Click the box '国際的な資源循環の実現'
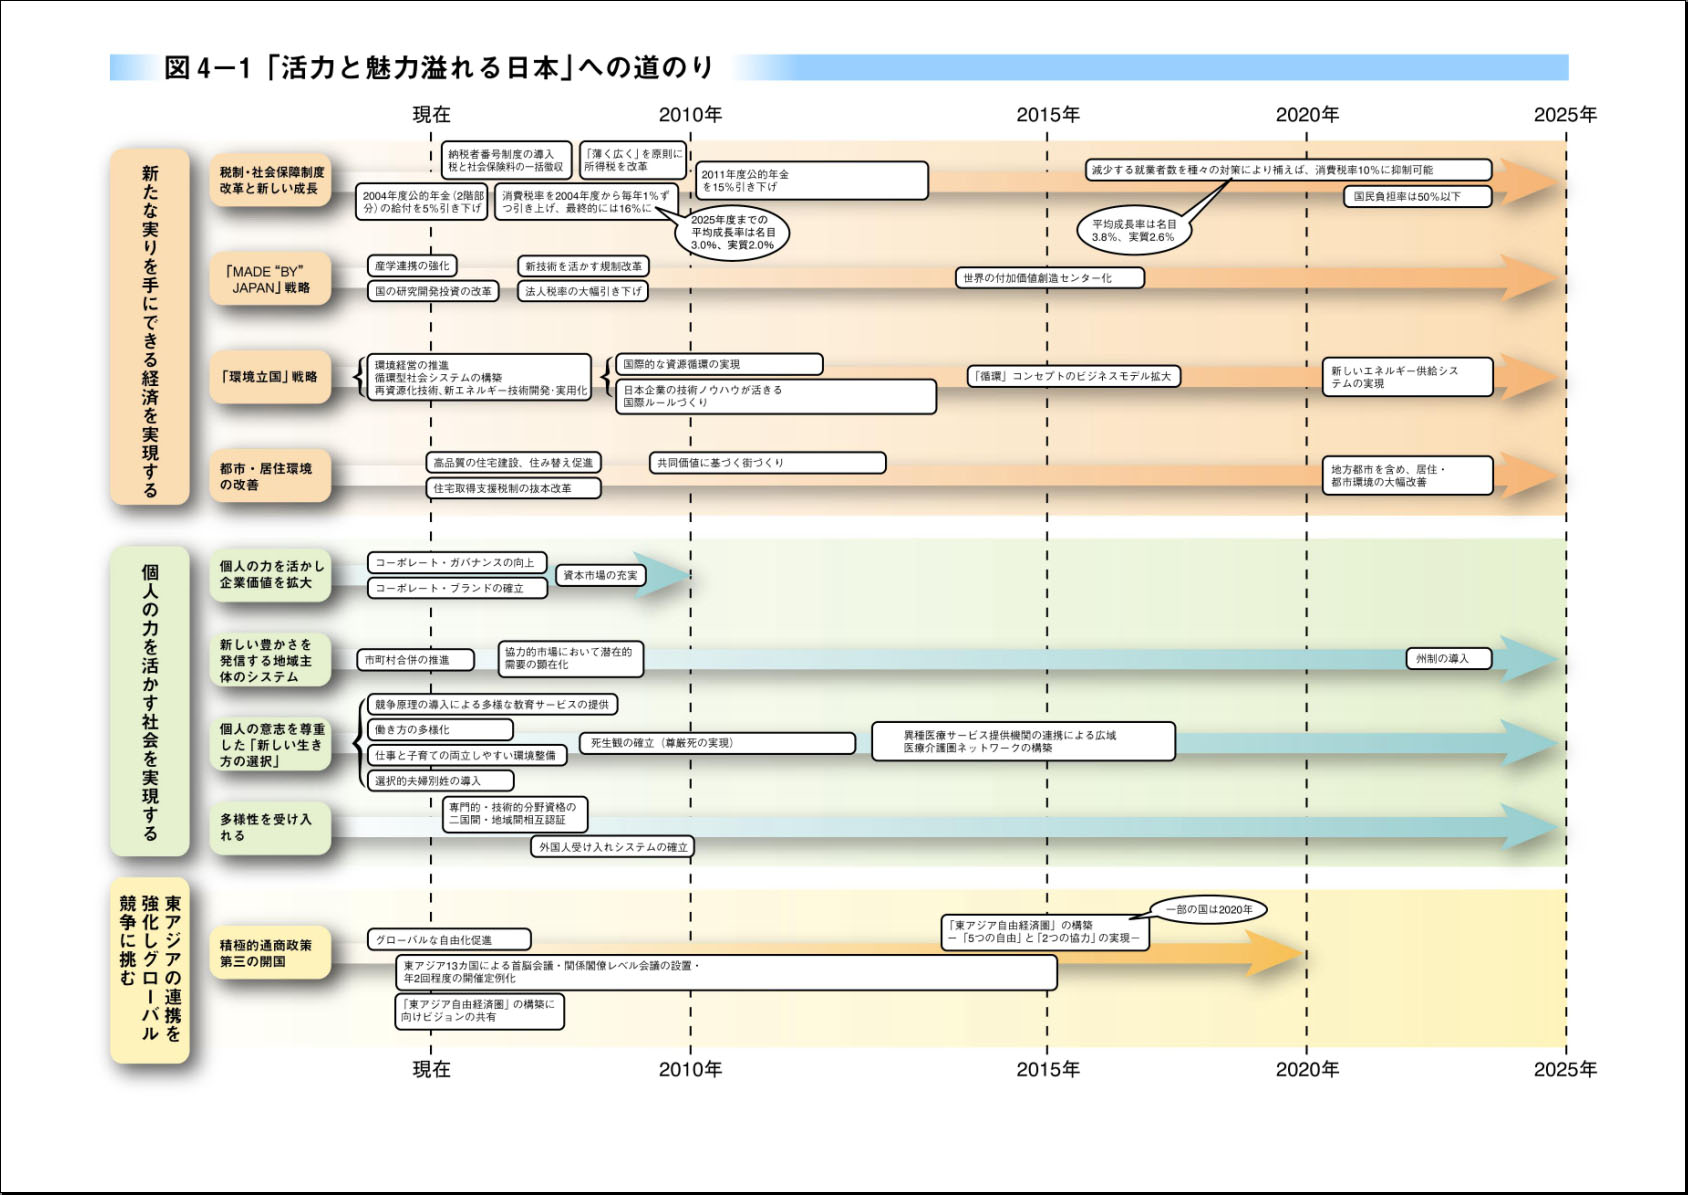The width and height of the screenshot is (1688, 1195). coord(720,364)
